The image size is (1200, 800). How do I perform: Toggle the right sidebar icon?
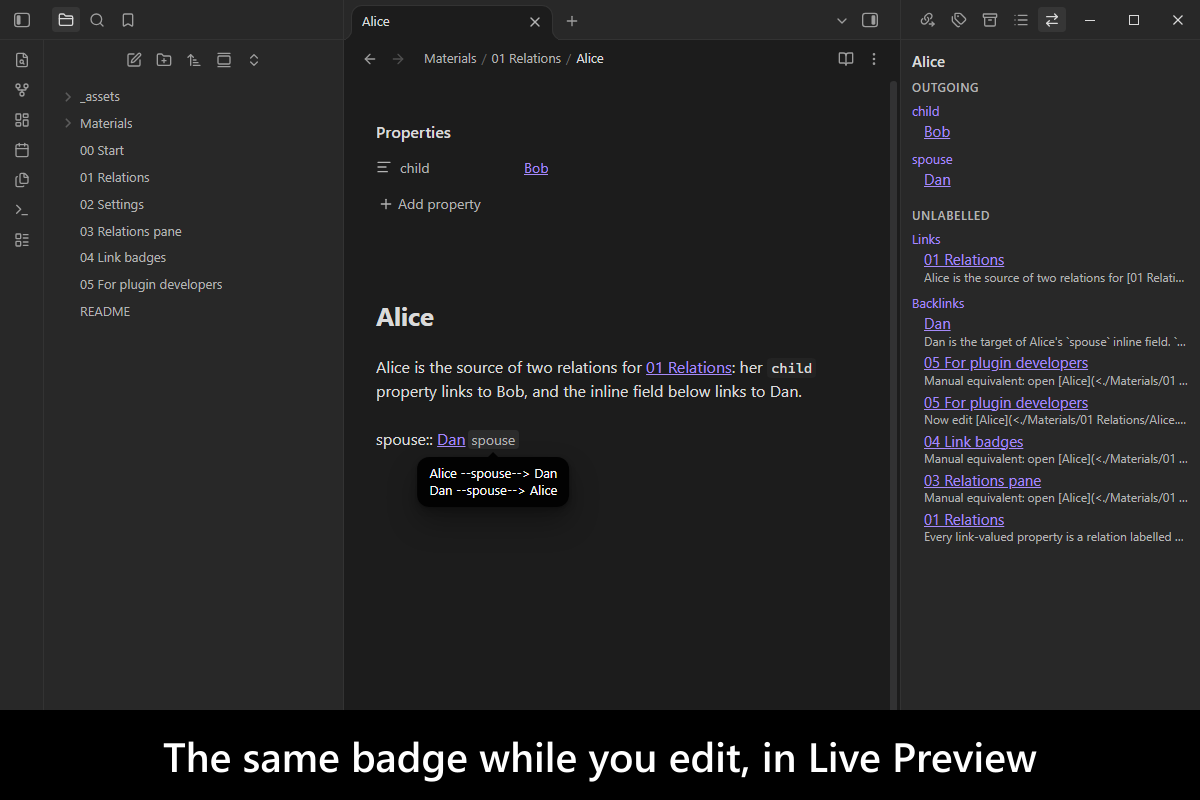click(870, 20)
